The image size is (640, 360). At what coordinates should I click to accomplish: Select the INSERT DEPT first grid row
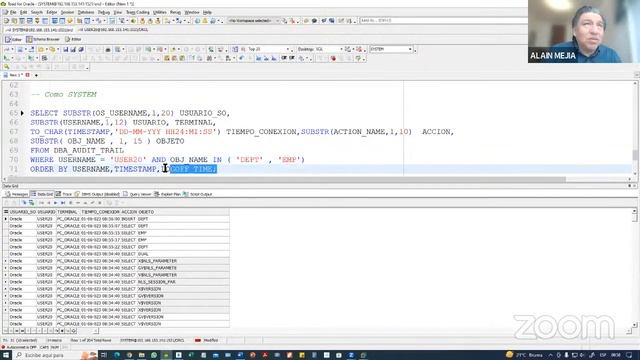tap(116, 219)
